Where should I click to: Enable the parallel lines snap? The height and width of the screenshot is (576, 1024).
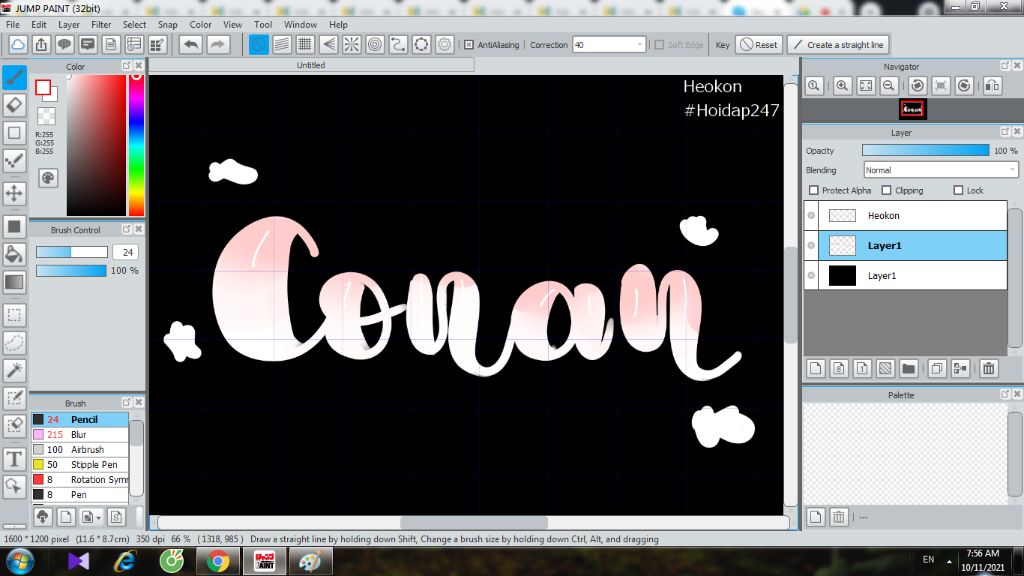281,44
